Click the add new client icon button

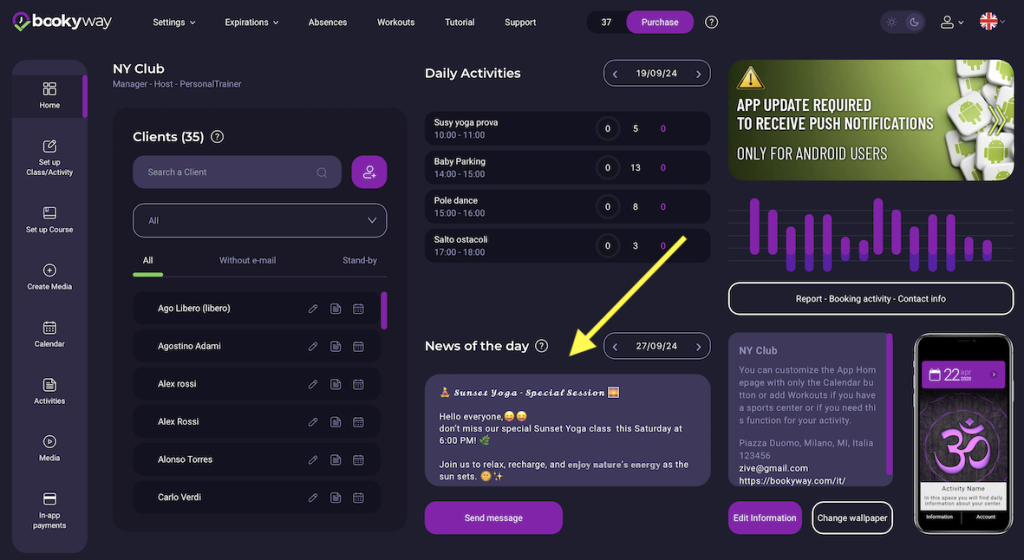(369, 172)
